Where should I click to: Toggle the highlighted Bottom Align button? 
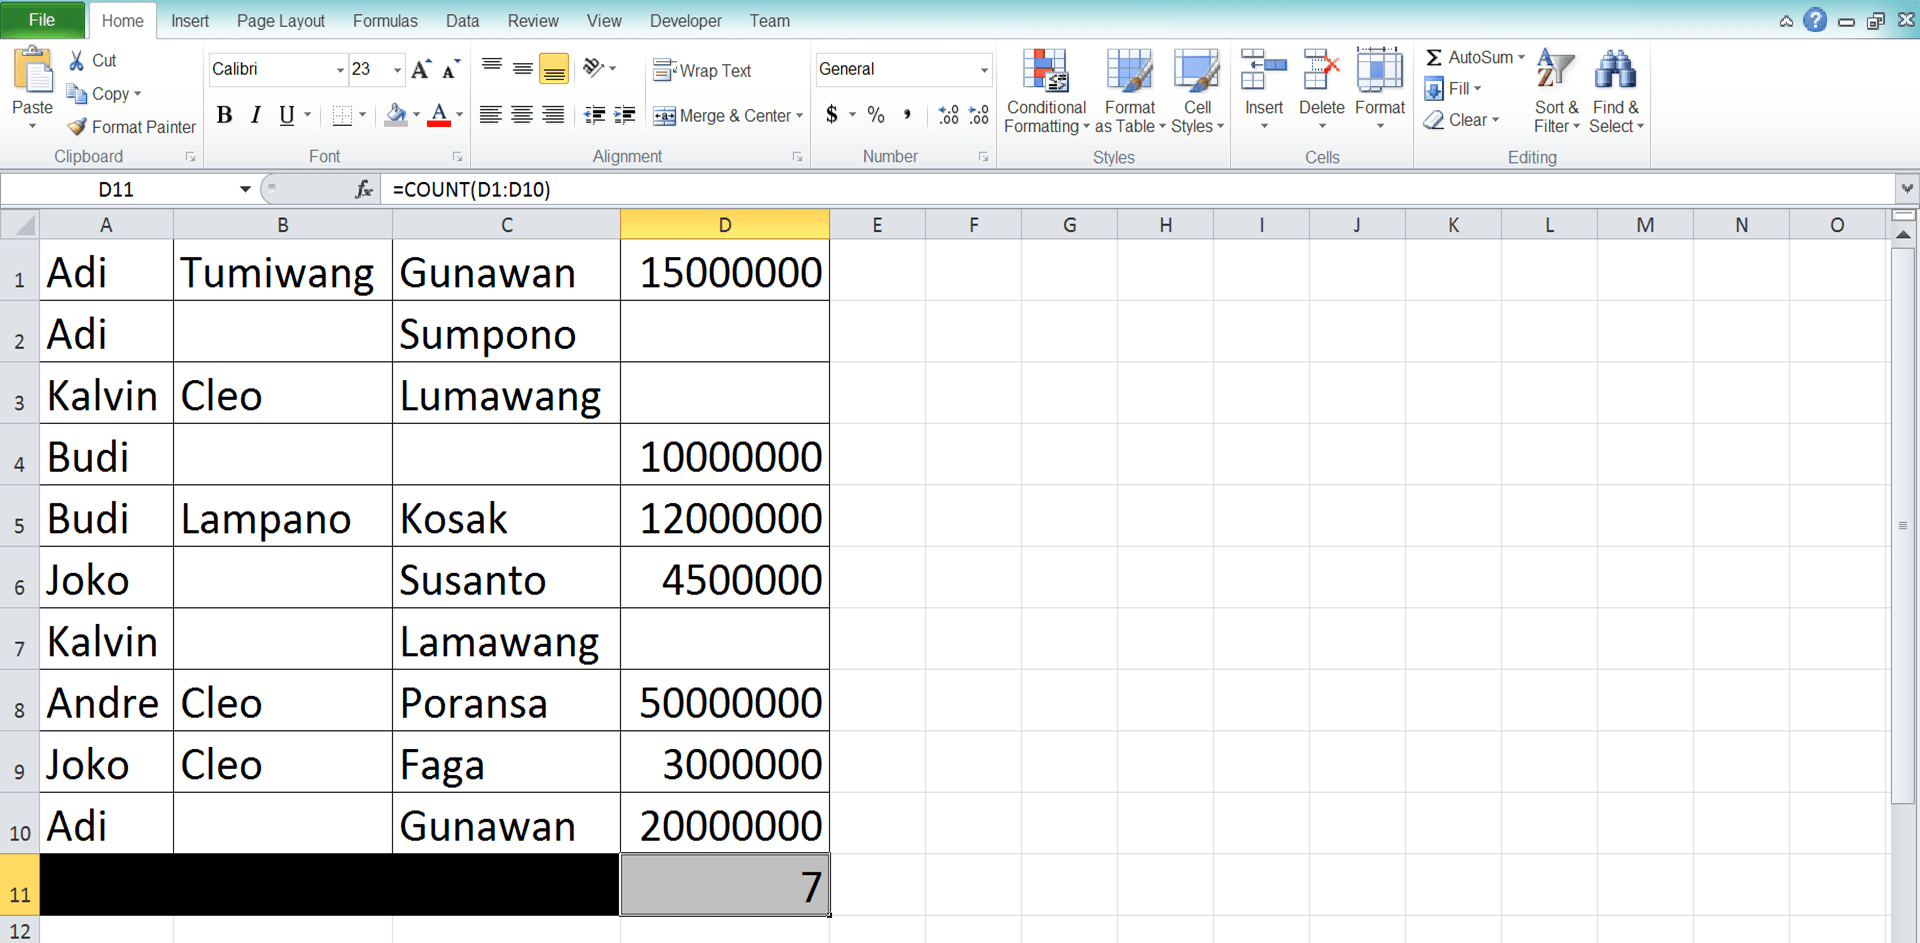click(x=553, y=69)
